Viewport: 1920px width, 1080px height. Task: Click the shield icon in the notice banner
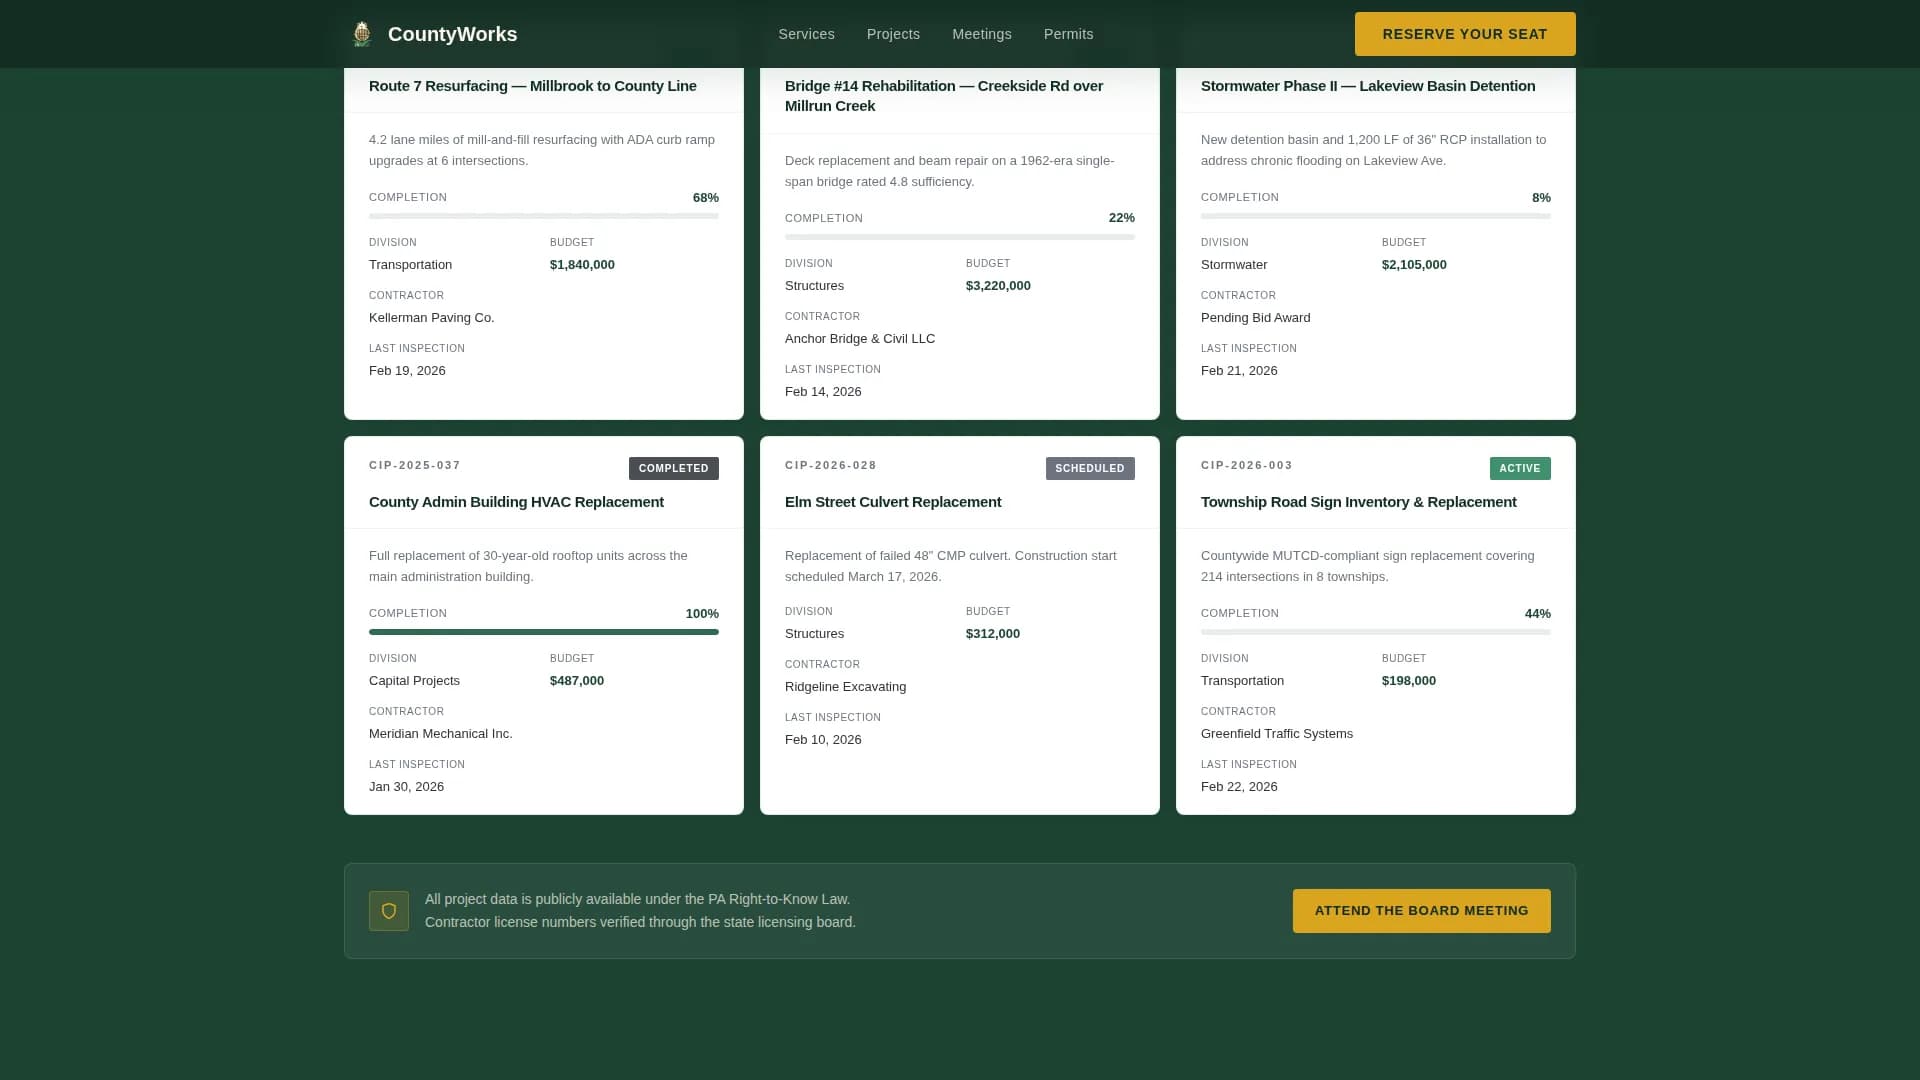pos(389,911)
